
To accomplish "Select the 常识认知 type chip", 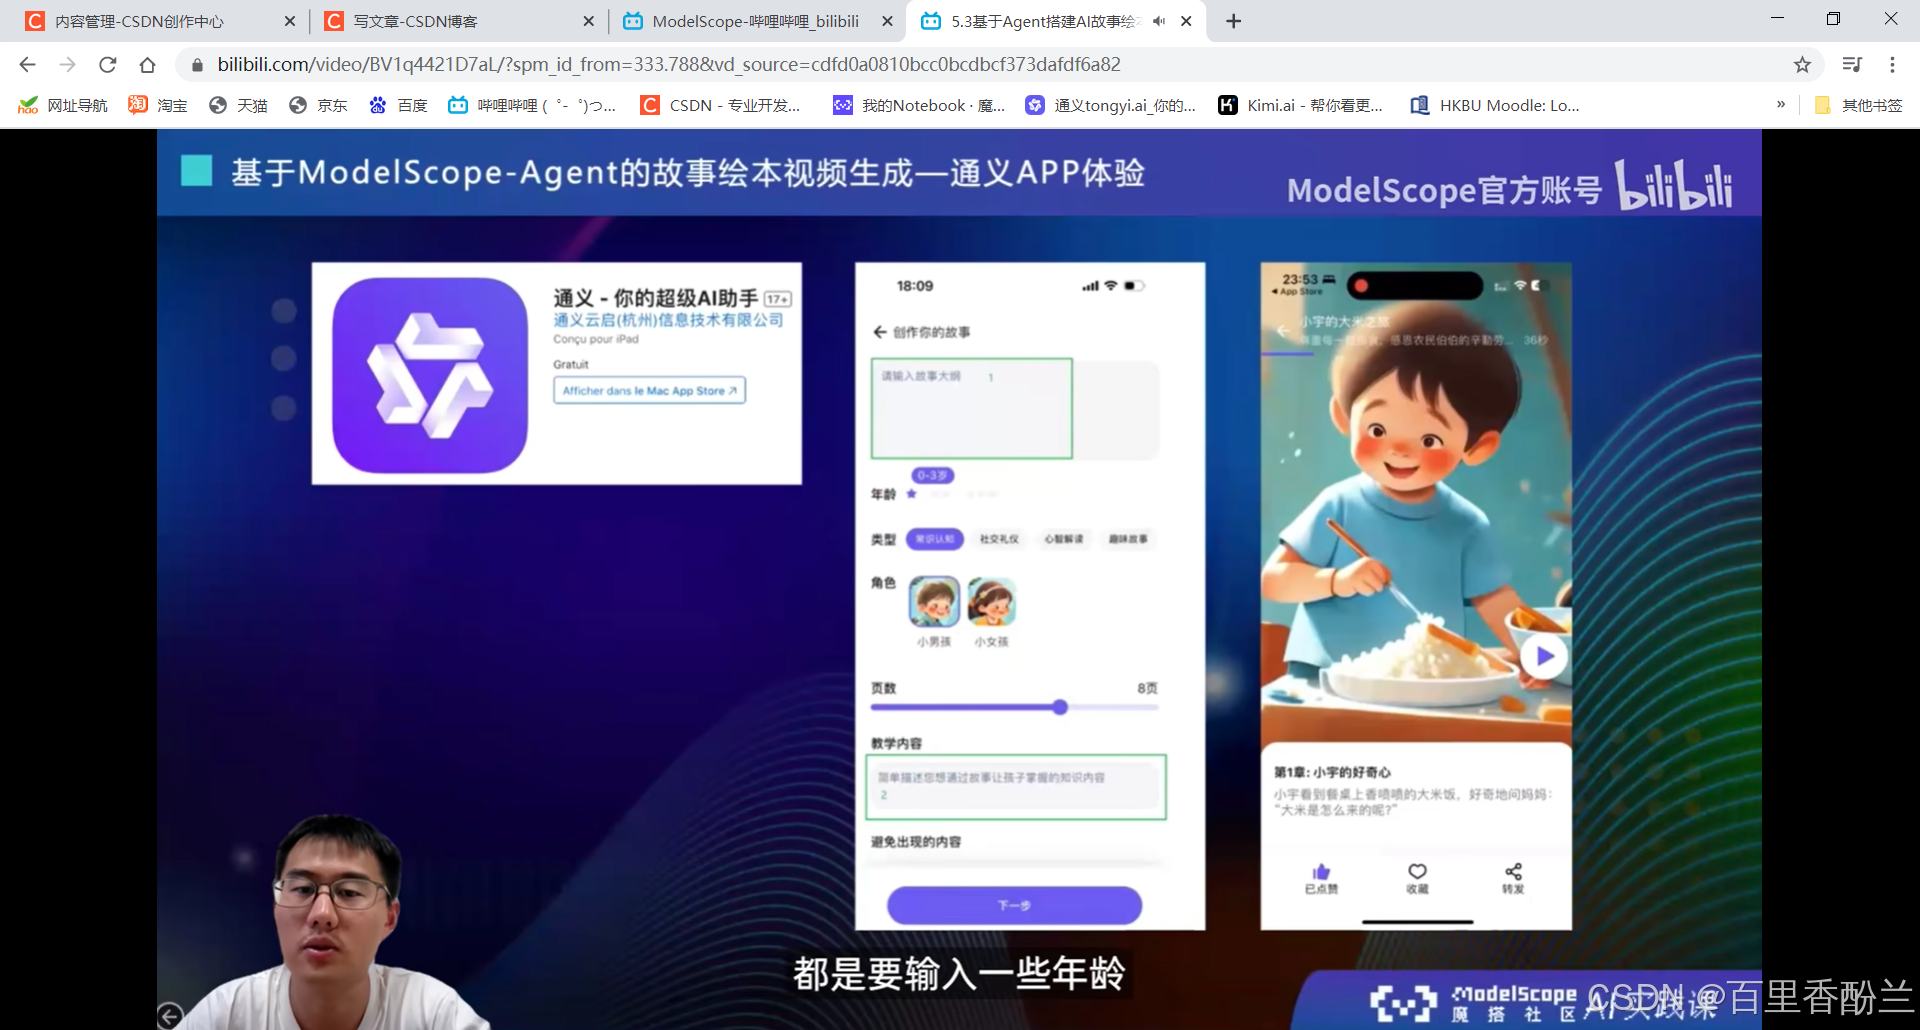I will [x=934, y=539].
